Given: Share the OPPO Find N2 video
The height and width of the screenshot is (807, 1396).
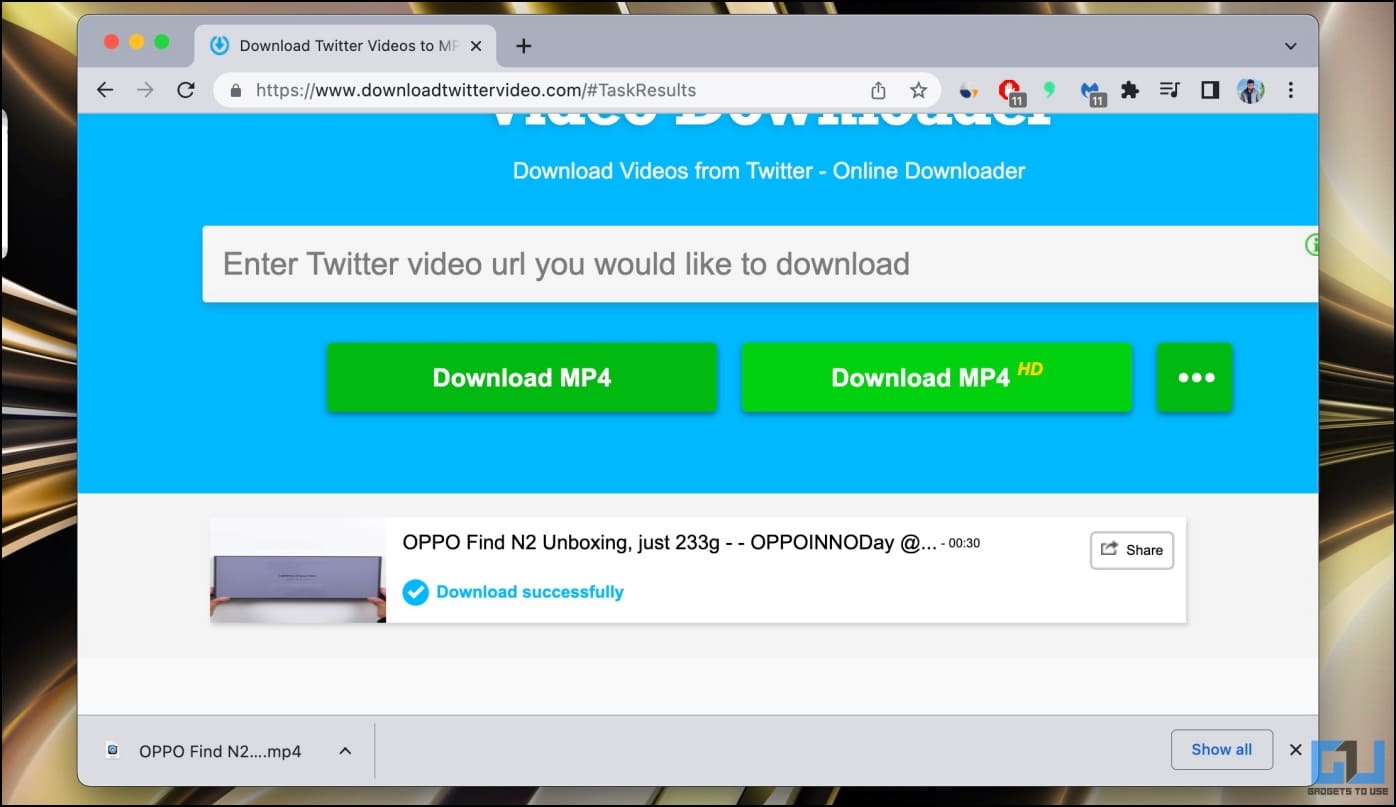Looking at the screenshot, I should click(1132, 550).
